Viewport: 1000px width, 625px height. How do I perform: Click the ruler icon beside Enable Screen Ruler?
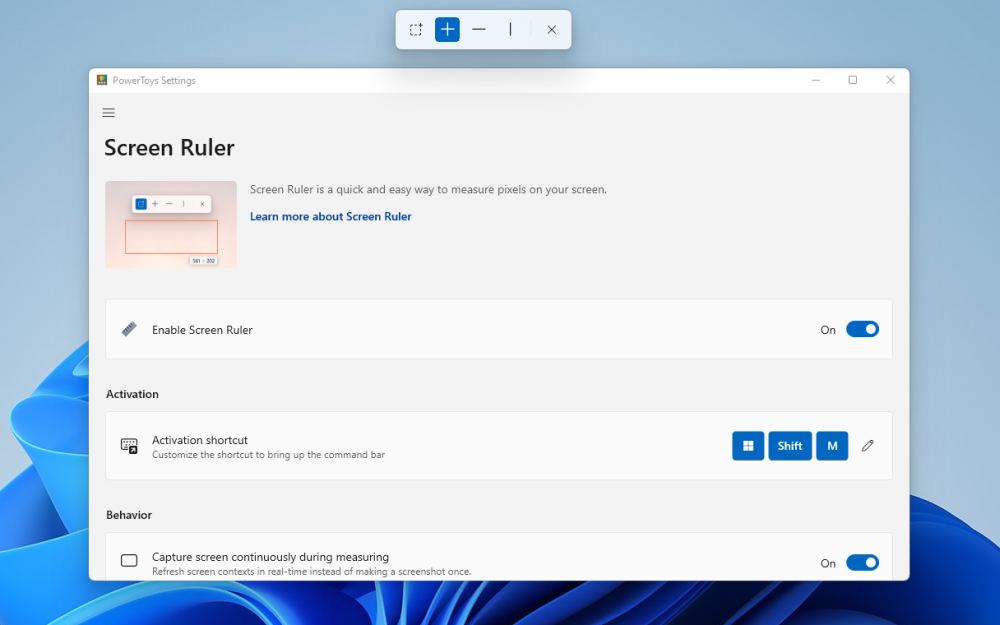(129, 329)
